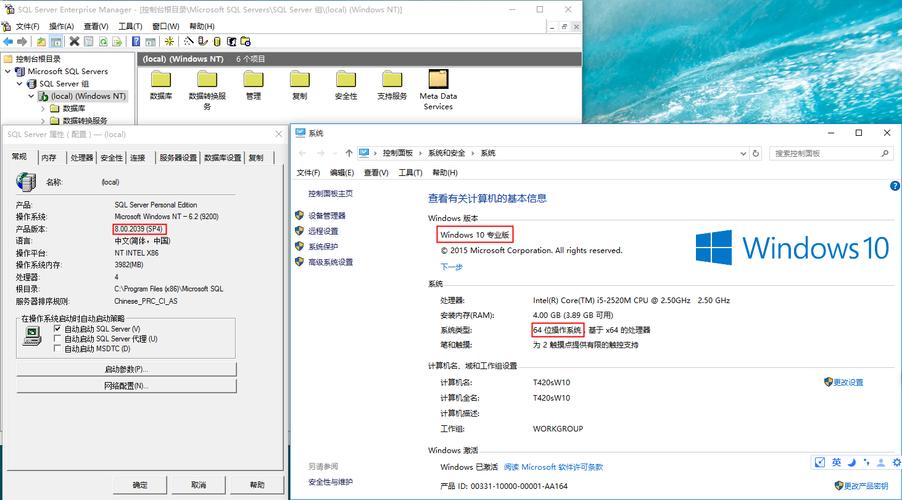Open the Meta Data Services item
Viewport: 902px width, 500px height.
(438, 90)
